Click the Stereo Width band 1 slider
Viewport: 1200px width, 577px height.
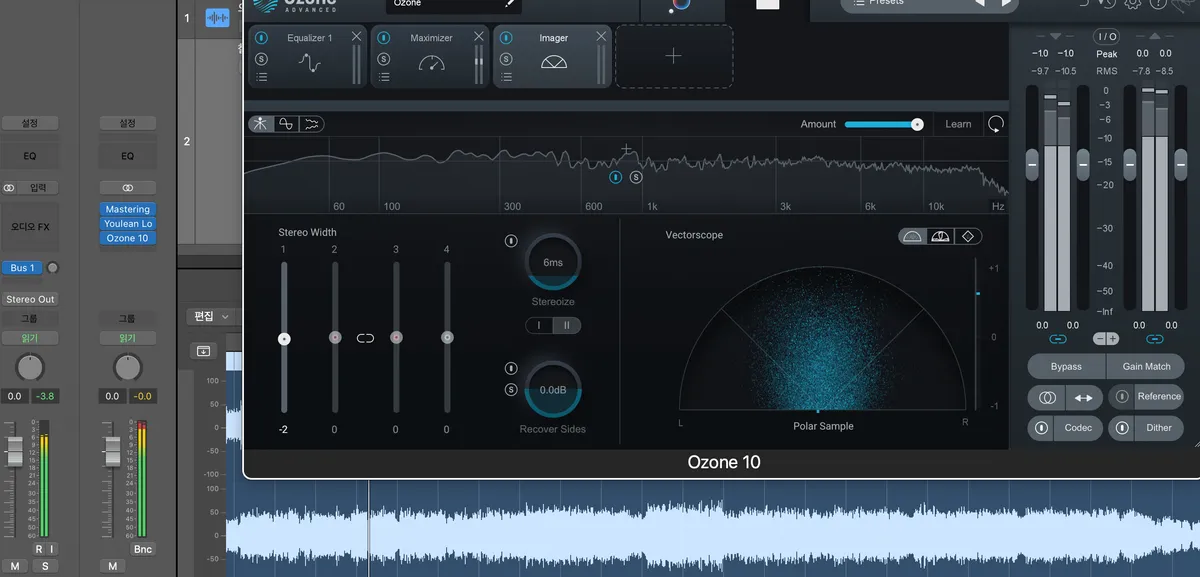pyautogui.click(x=284, y=337)
